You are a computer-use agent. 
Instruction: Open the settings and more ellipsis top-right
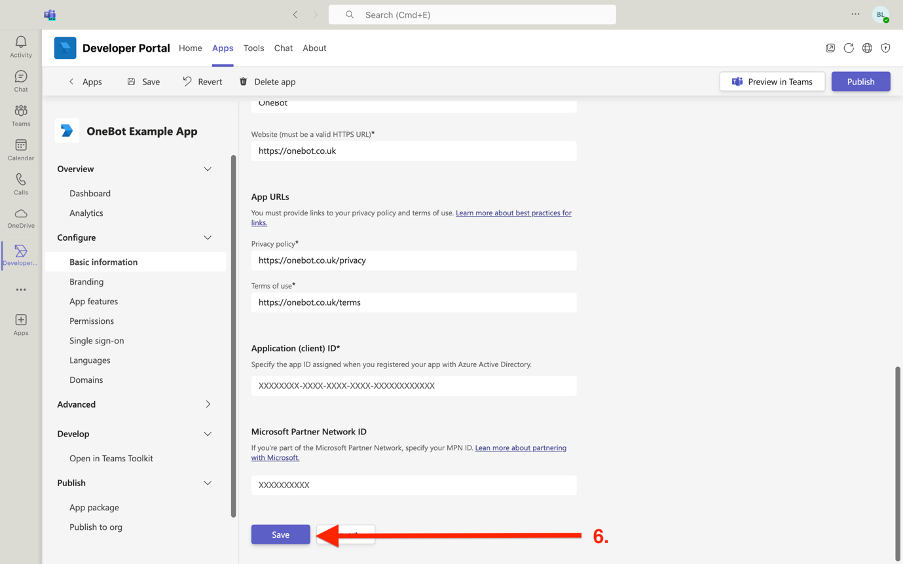855,14
